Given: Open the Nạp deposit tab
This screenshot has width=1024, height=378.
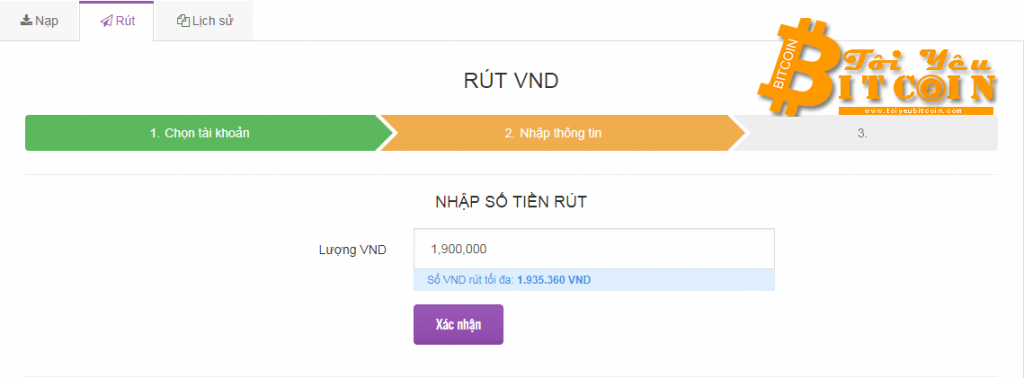Looking at the screenshot, I should pyautogui.click(x=39, y=21).
